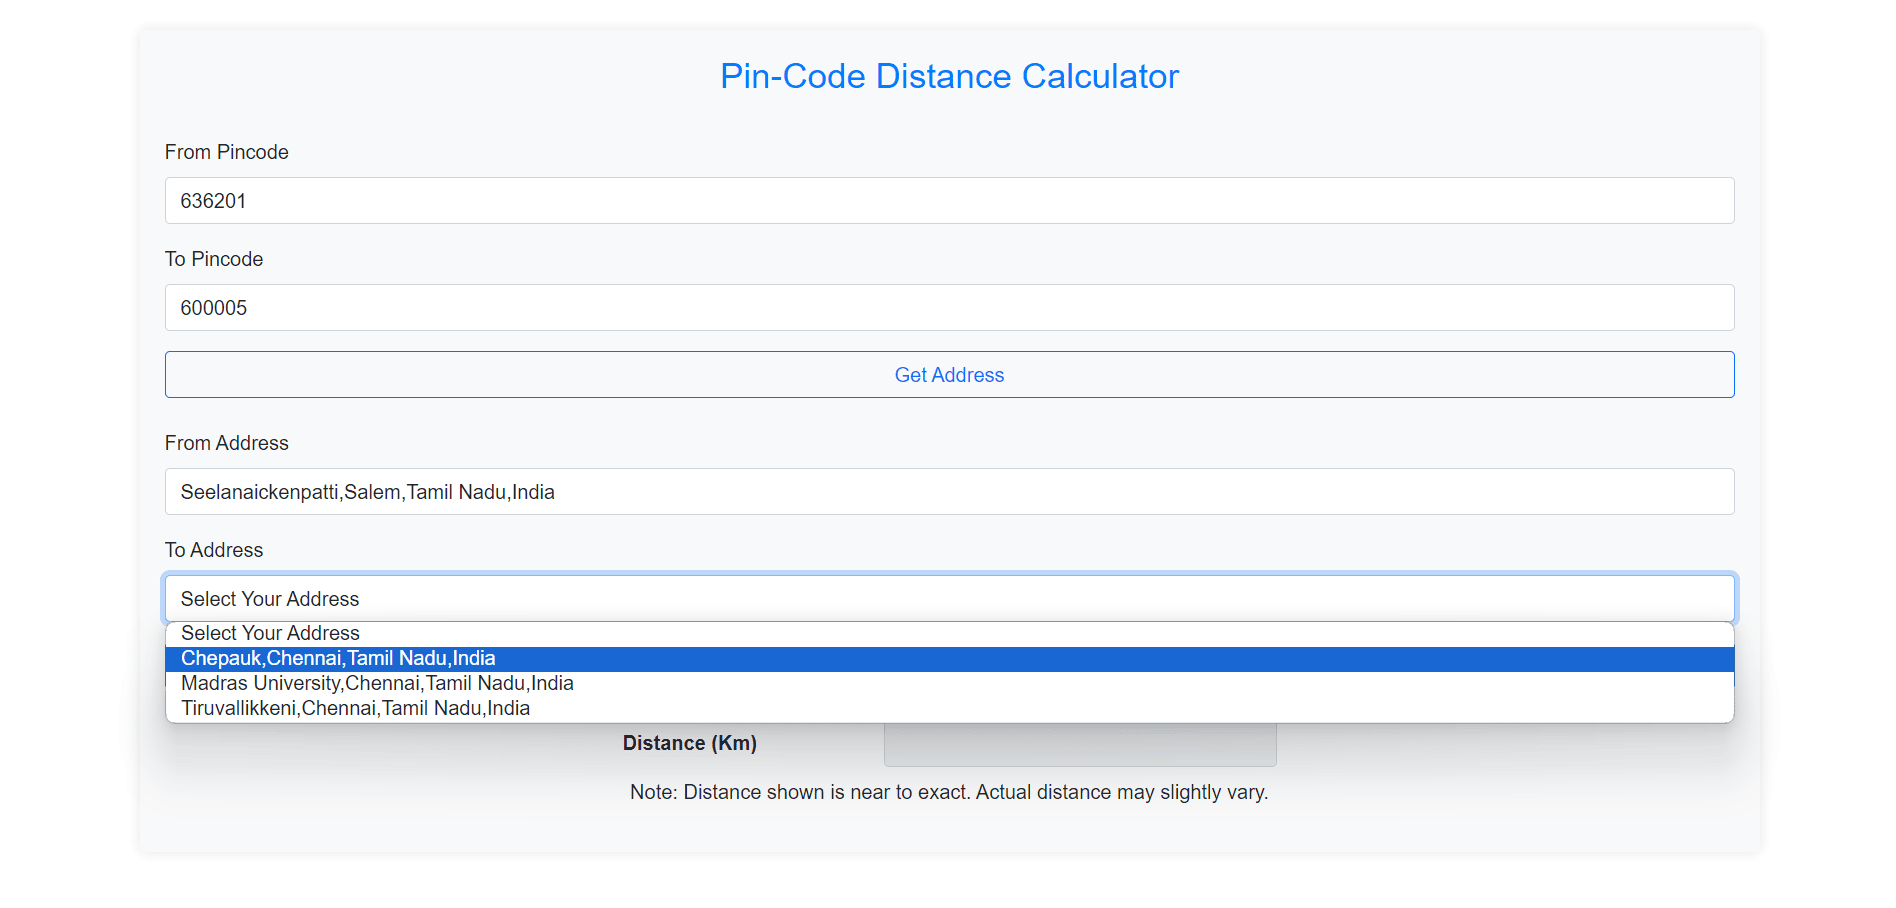Click the note about distance accuracy
This screenshot has width=1896, height=908.
click(948, 792)
